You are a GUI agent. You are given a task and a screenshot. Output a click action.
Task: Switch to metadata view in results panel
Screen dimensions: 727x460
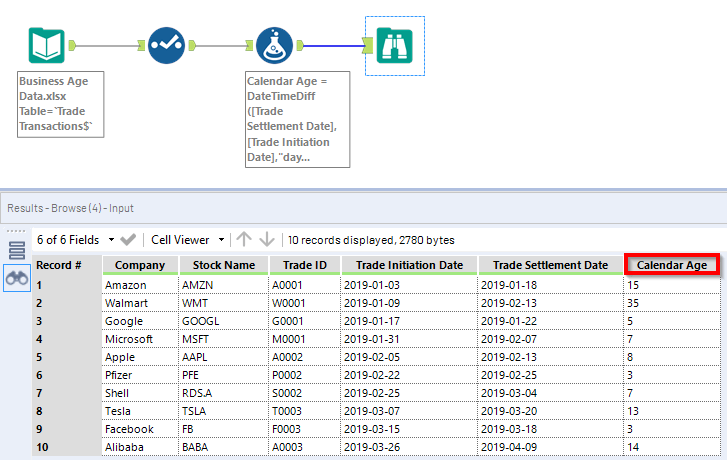17,250
